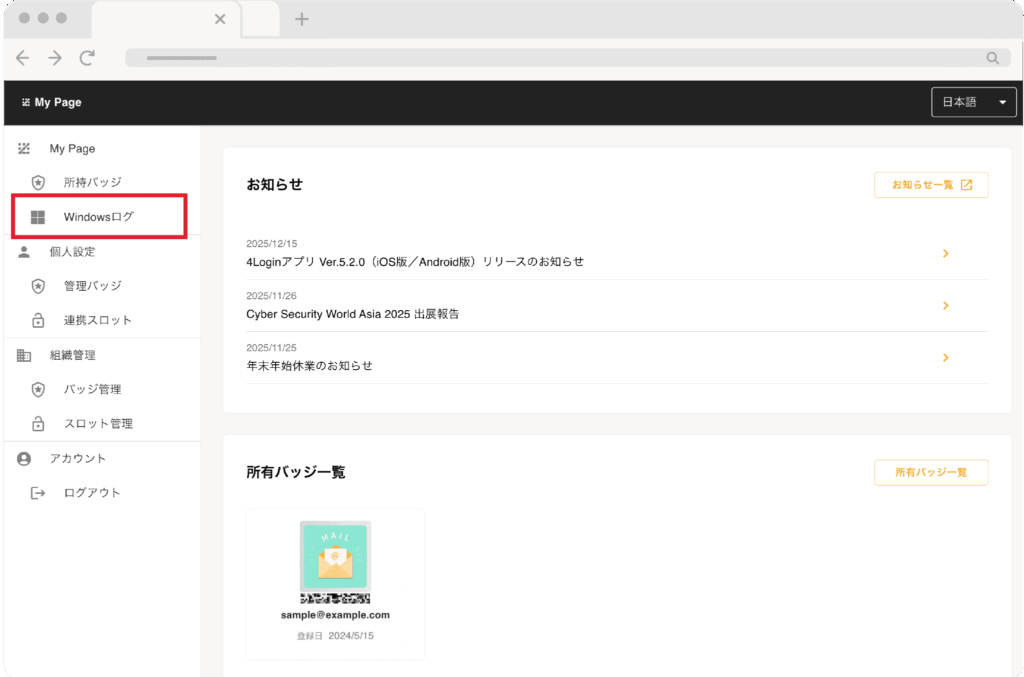This screenshot has width=1024, height=677.
Task: Click the shield icon beside バッジ管理
Action: [38, 389]
